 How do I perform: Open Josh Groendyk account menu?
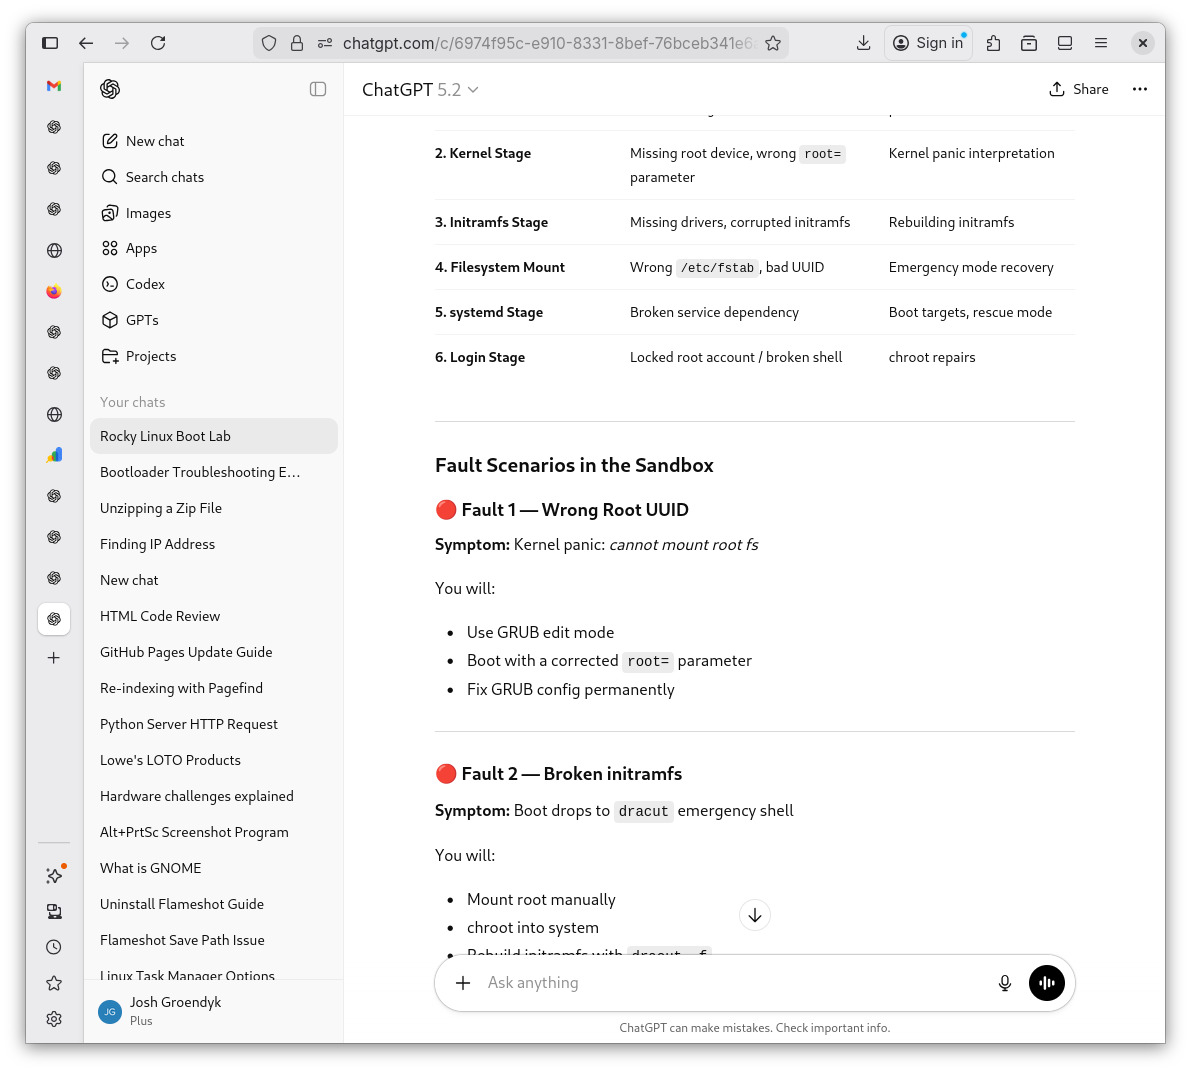pyautogui.click(x=175, y=1010)
